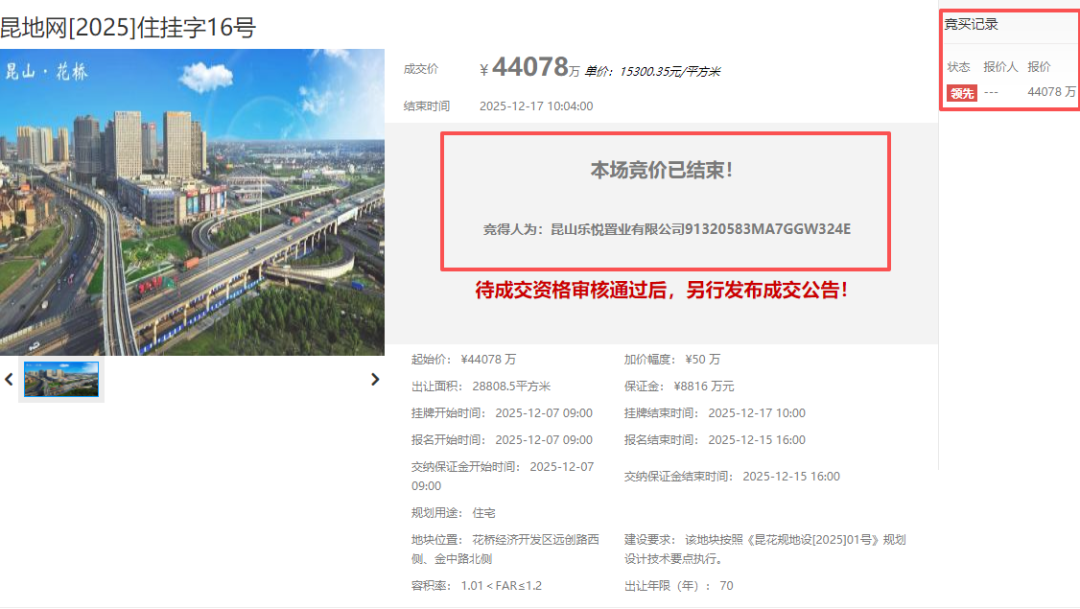Click the 昆山·花桥 caption on the photo
Screen dimensions: 1080x609
pos(45,71)
